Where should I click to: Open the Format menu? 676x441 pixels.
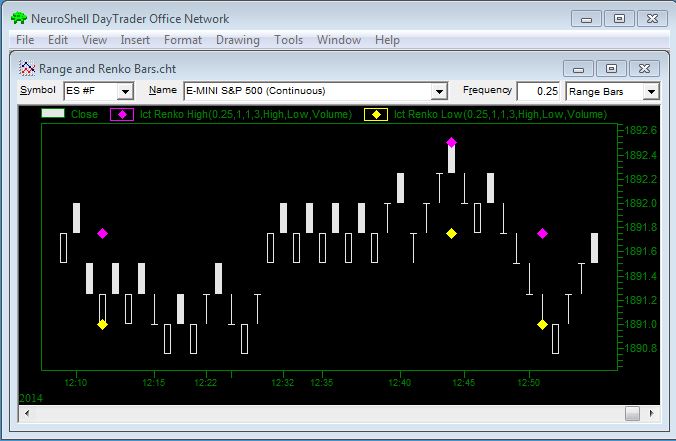(x=183, y=40)
